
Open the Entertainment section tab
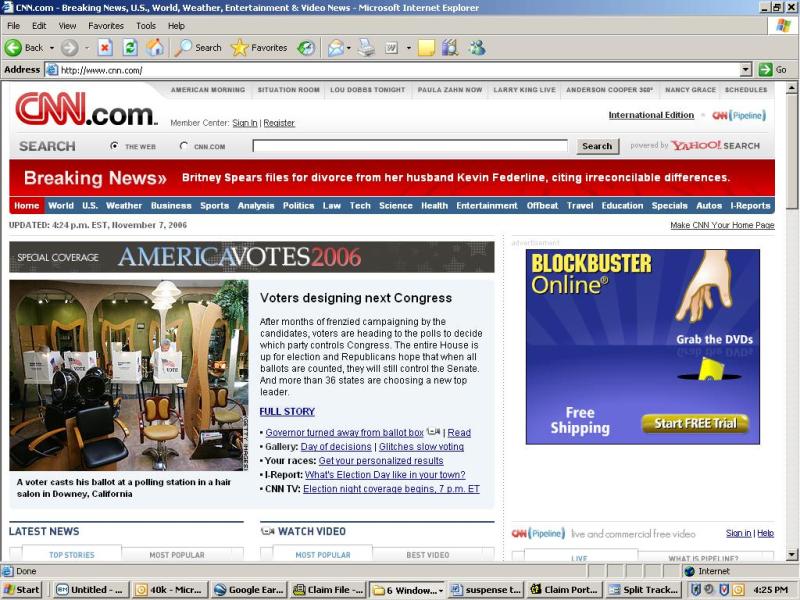tap(487, 206)
